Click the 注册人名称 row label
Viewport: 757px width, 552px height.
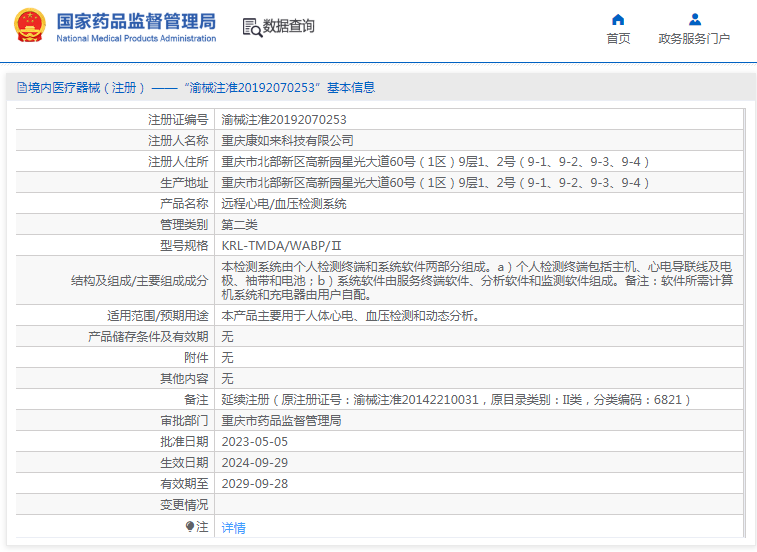pyautogui.click(x=178, y=141)
